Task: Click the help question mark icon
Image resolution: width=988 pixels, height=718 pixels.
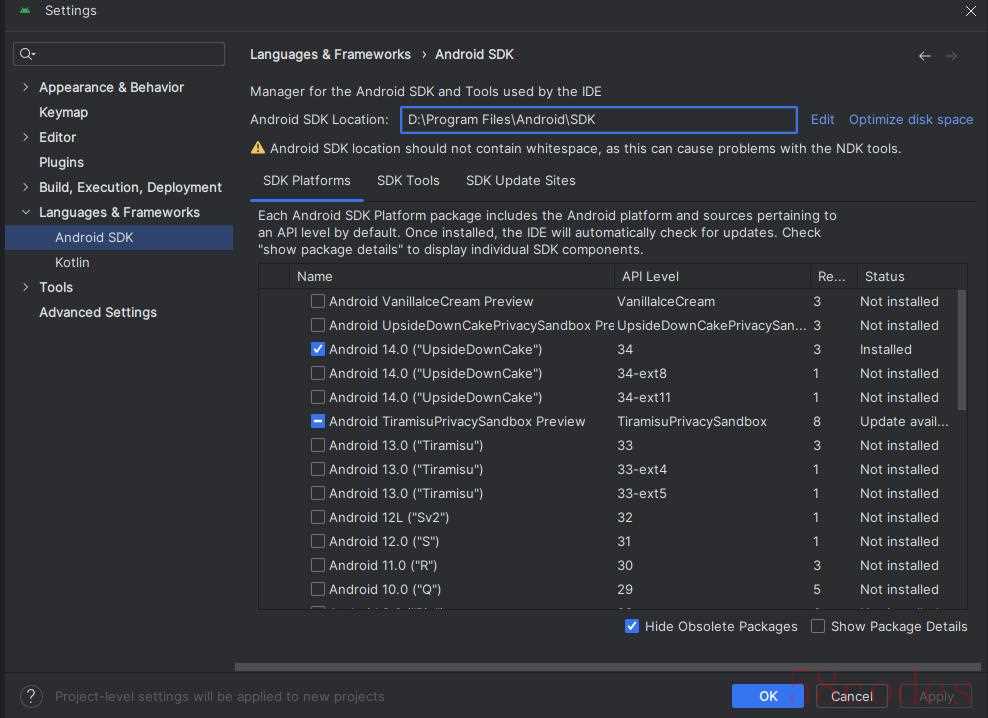Action: (x=31, y=697)
